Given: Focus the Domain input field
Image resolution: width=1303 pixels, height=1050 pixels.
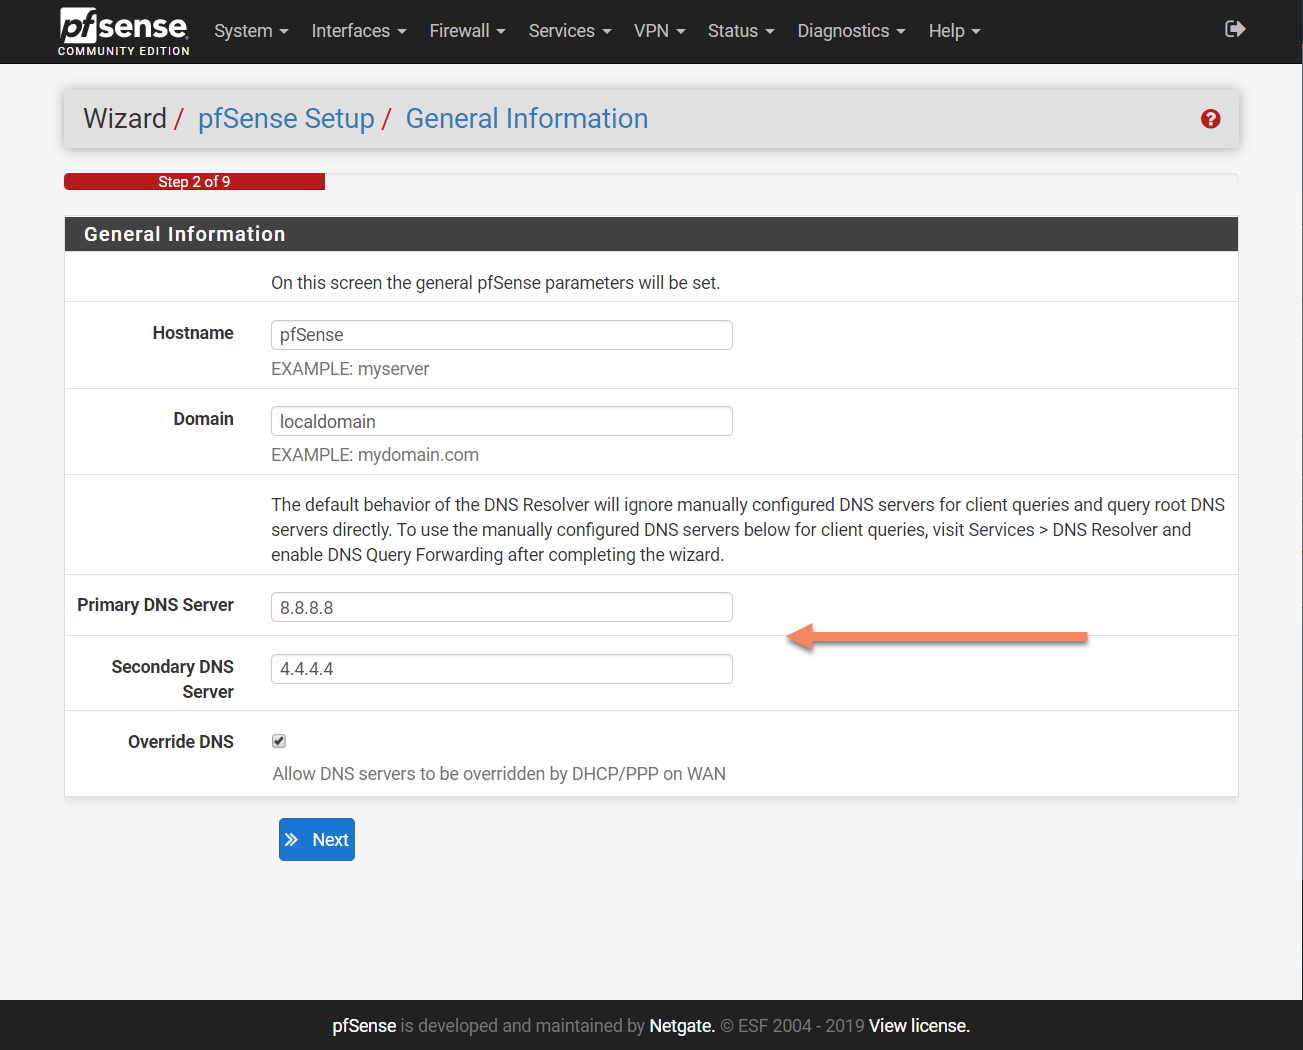Looking at the screenshot, I should pos(502,421).
